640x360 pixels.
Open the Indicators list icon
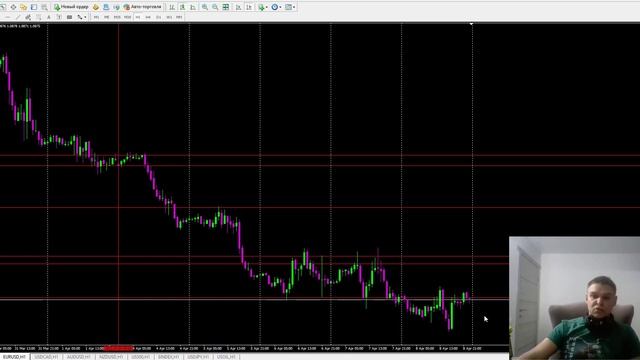point(261,7)
